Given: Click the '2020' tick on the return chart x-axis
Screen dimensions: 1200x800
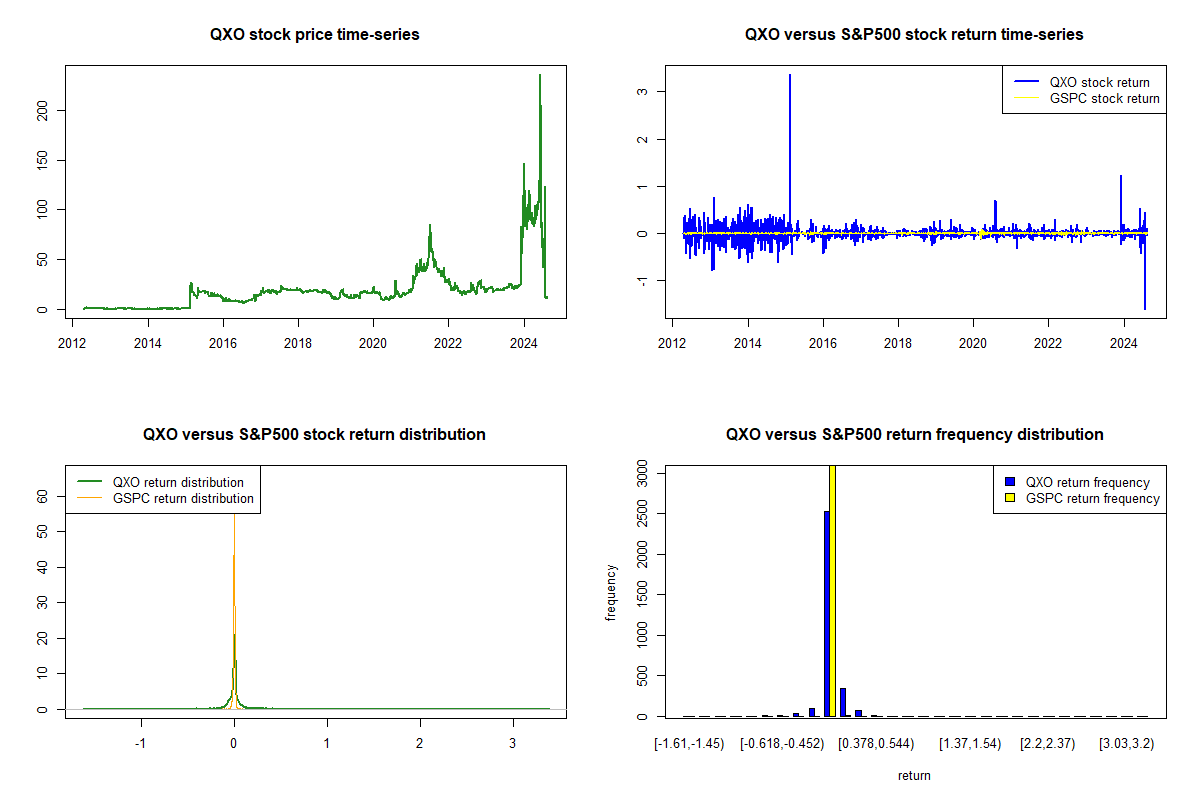Looking at the screenshot, I should pyautogui.click(x=973, y=343).
